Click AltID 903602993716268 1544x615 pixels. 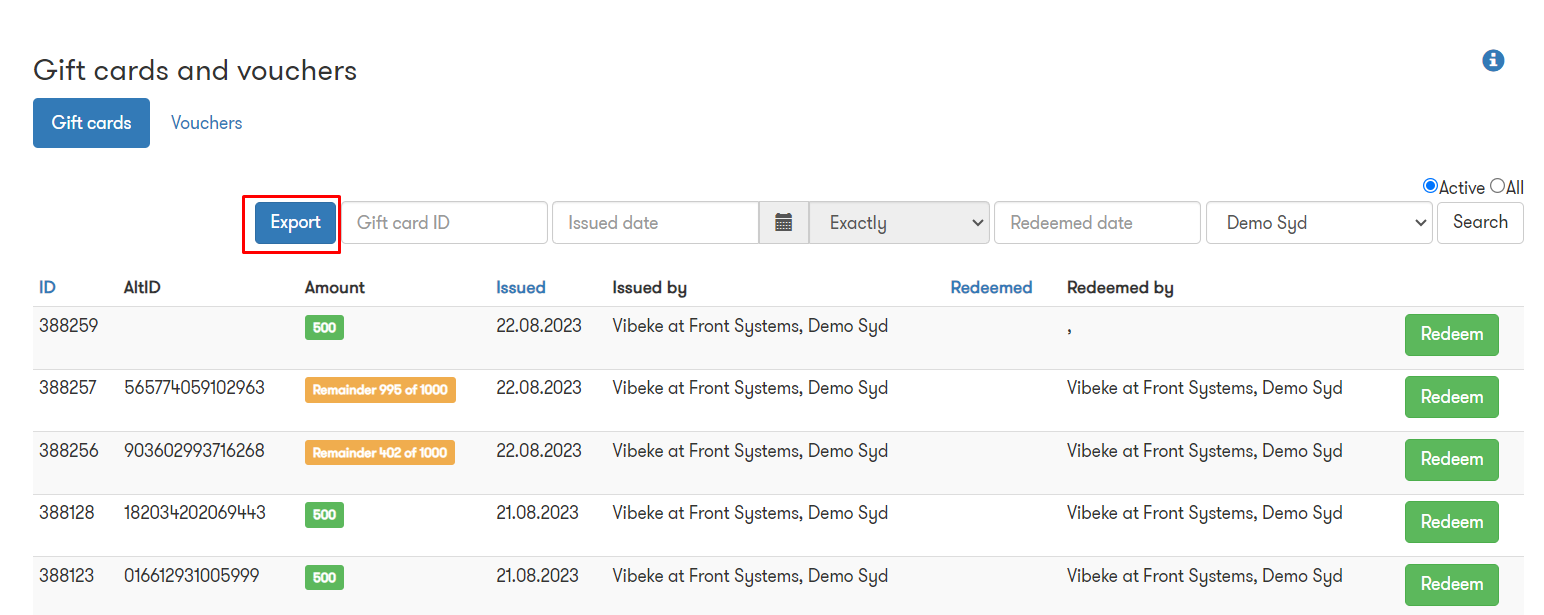(194, 451)
